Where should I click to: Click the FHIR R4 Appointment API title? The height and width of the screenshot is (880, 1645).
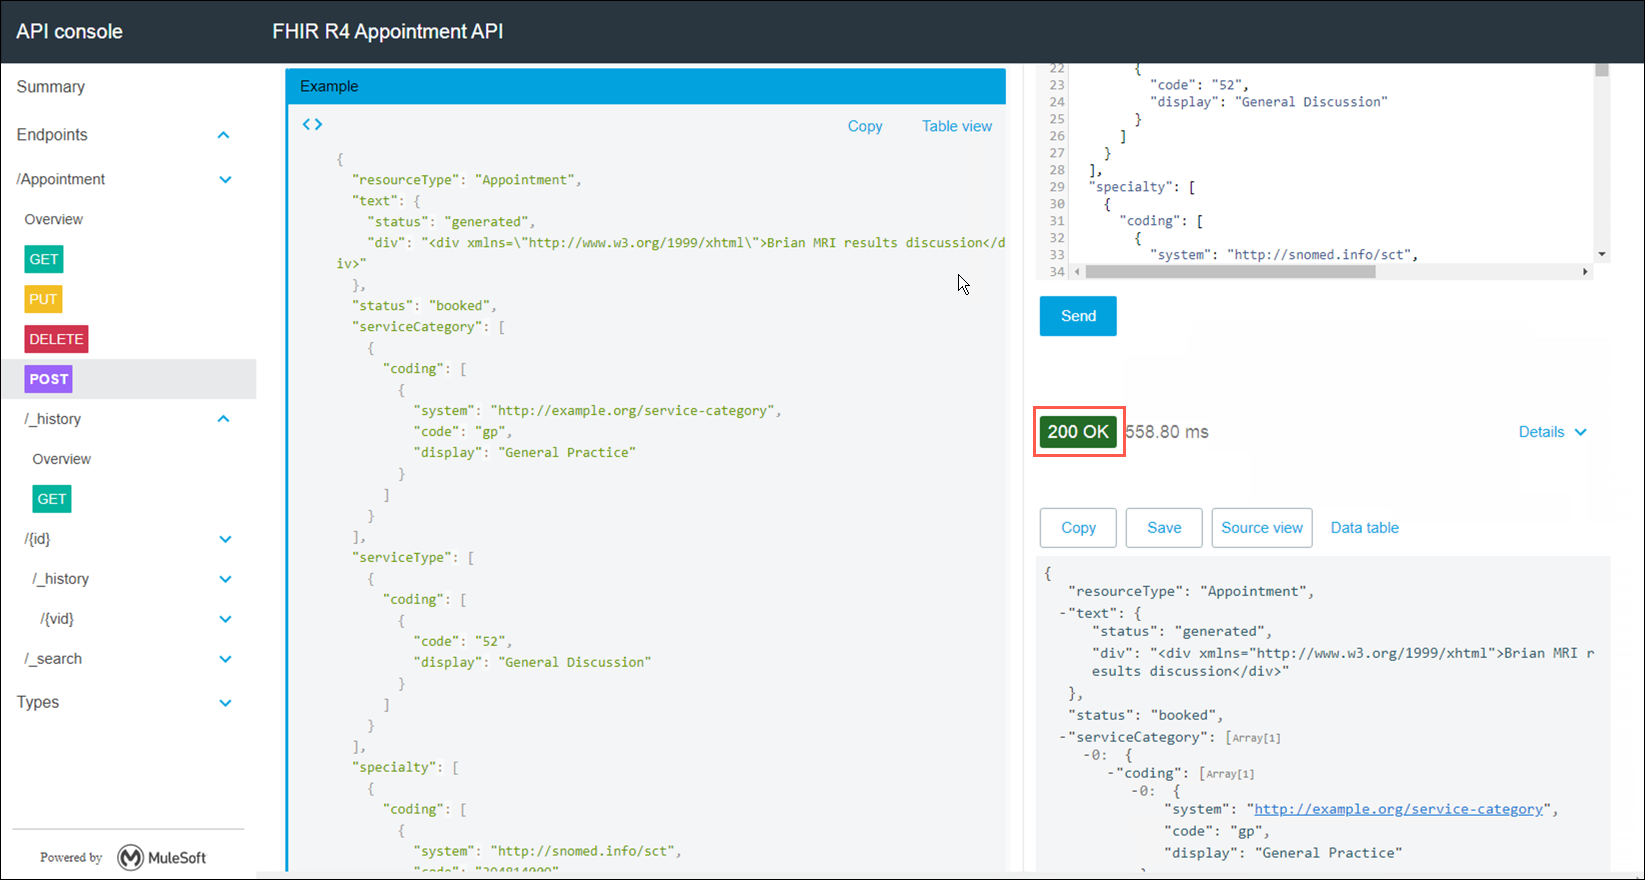[x=388, y=31]
